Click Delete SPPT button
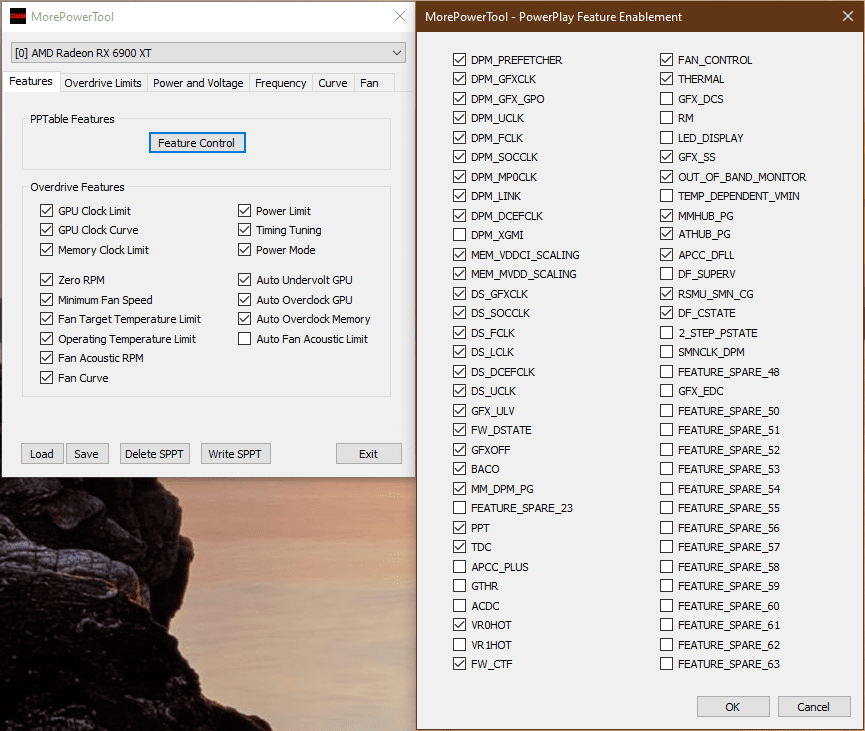This screenshot has height=731, width=865. [154, 454]
